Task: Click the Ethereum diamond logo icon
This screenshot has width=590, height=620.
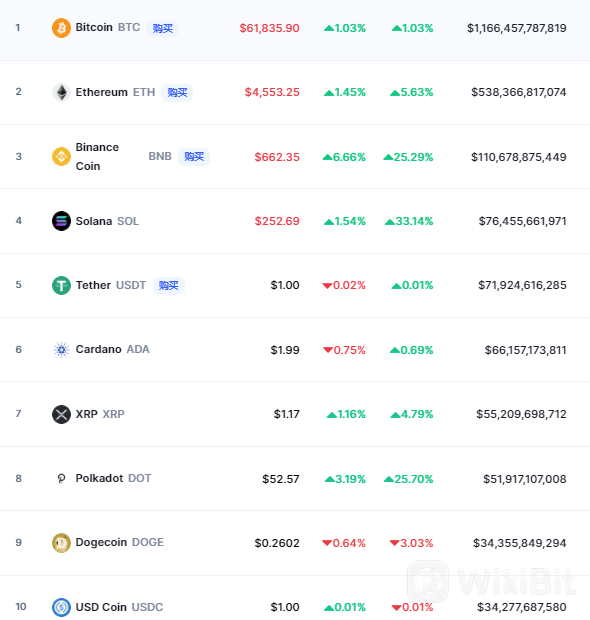Action: pyautogui.click(x=61, y=93)
